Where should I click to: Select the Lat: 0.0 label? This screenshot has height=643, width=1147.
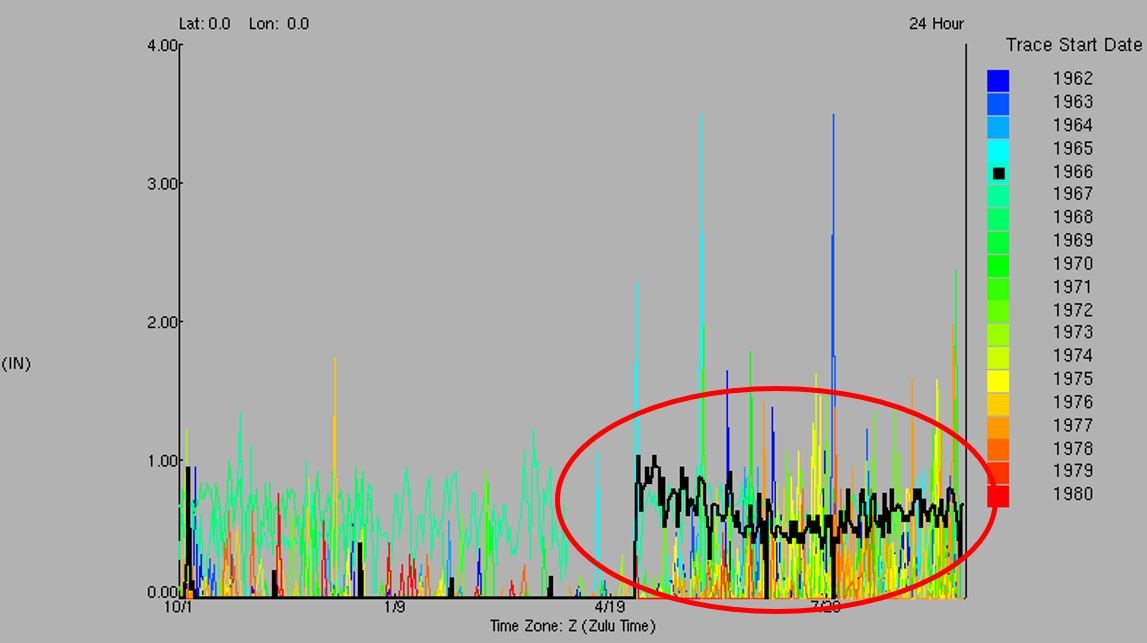[205, 24]
